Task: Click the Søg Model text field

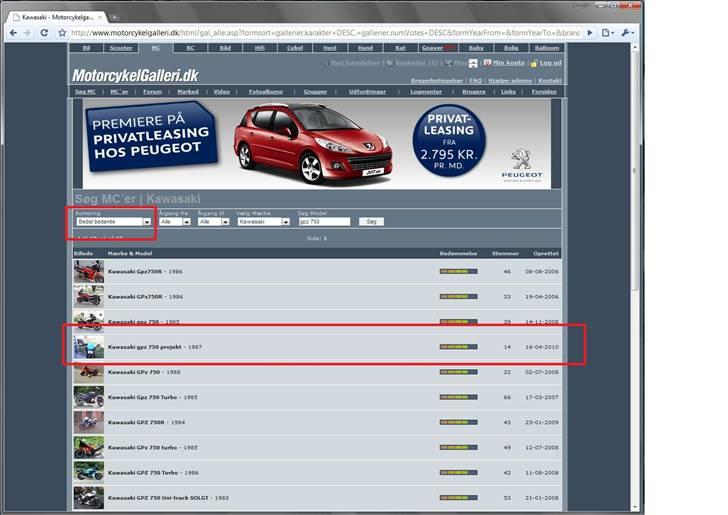Action: [323, 221]
